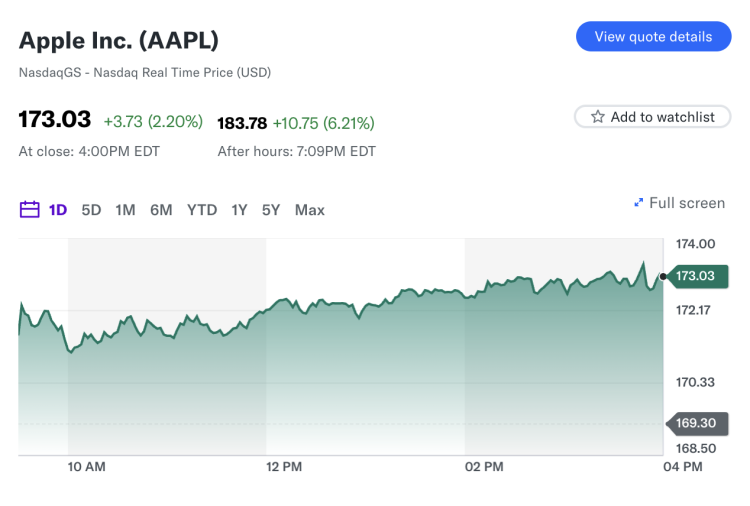The height and width of the screenshot is (506, 750).
Task: Display the 1Y chart range
Action: click(x=239, y=210)
